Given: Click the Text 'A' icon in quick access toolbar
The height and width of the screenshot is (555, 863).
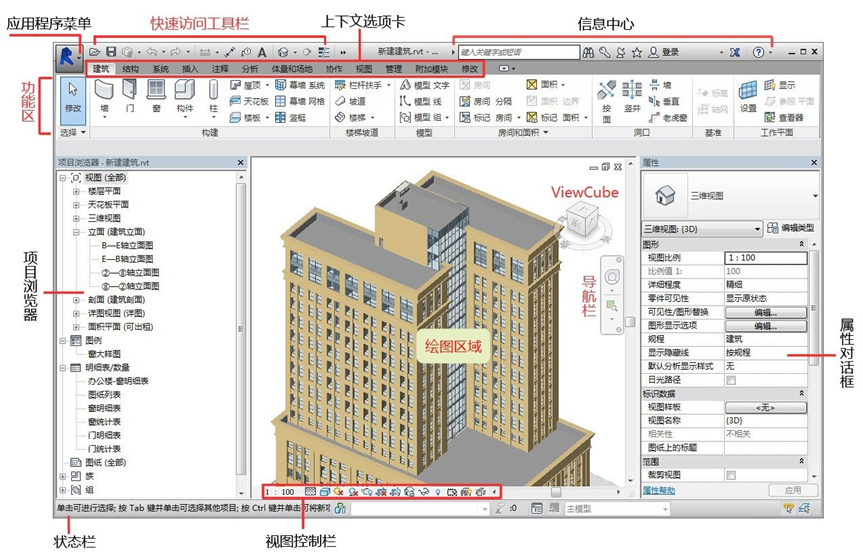Looking at the screenshot, I should coord(262,52).
